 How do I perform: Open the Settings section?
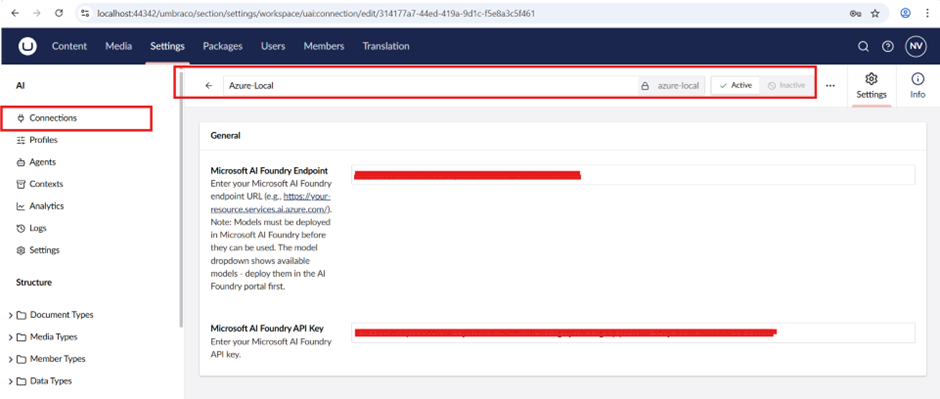[x=167, y=46]
